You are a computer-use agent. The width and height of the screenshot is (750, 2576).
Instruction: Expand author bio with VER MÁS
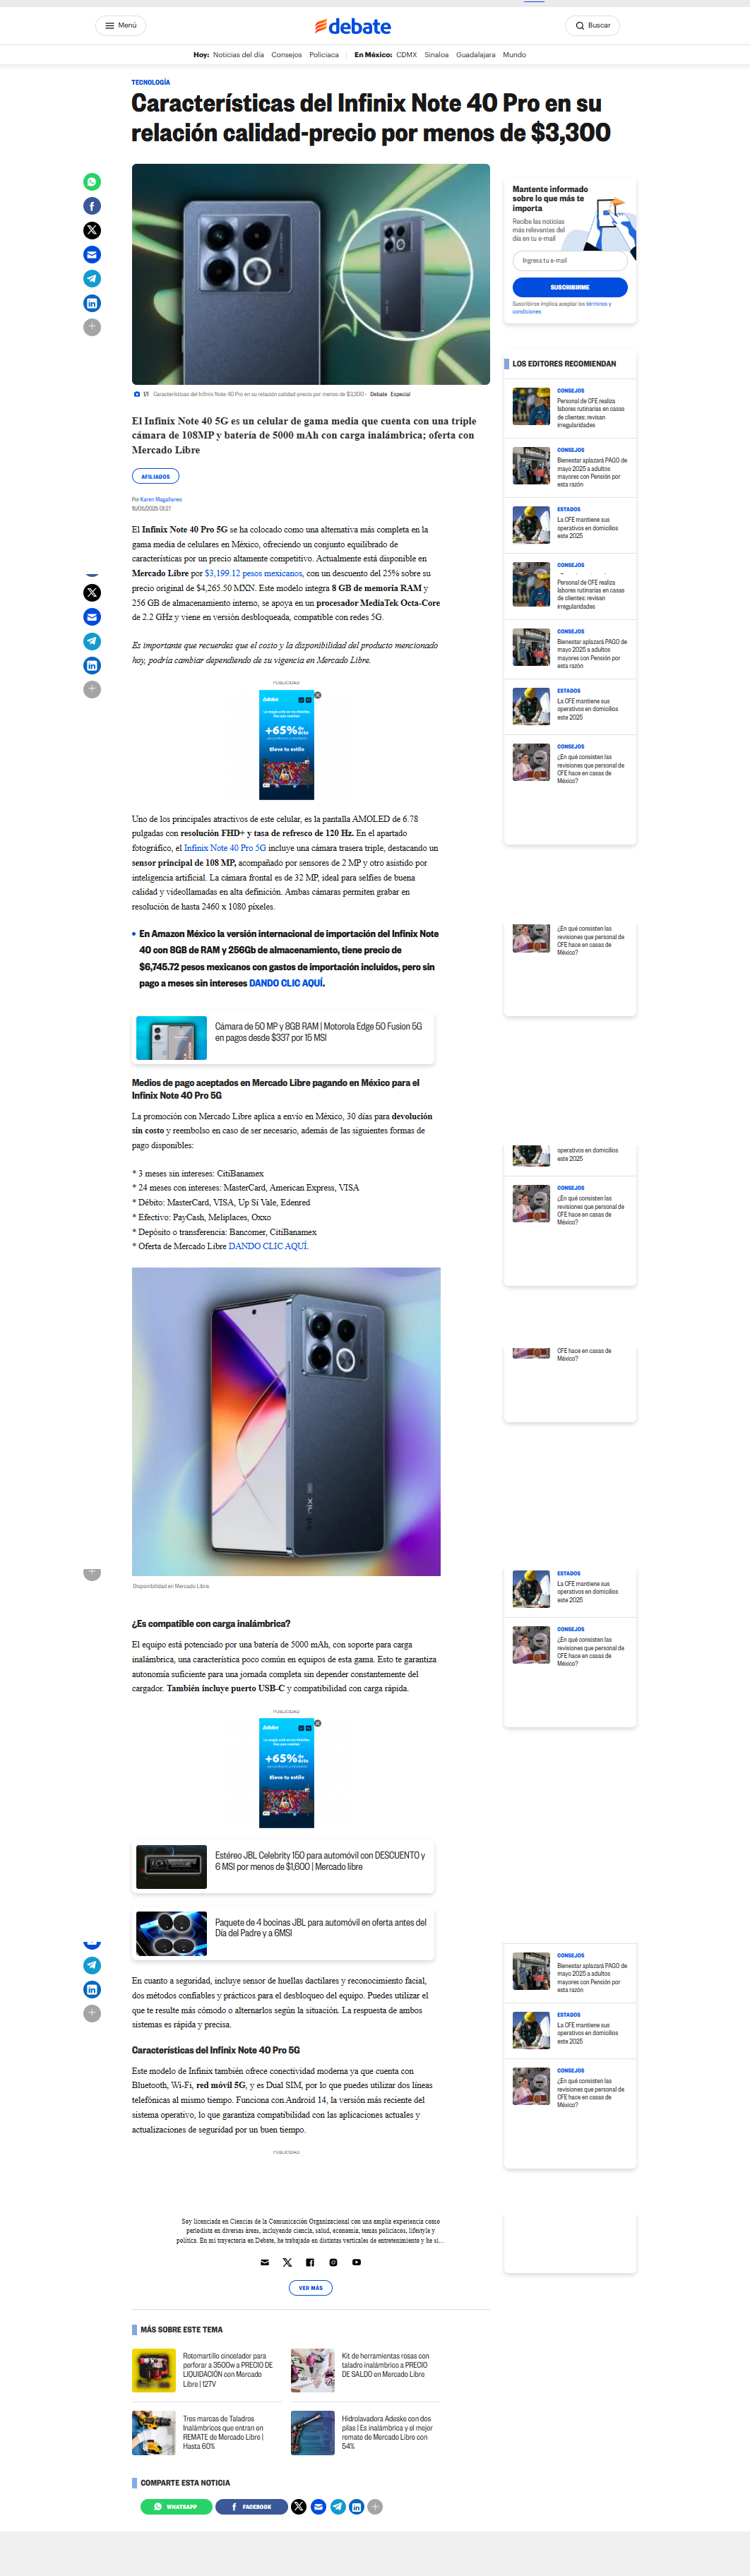[310, 2287]
